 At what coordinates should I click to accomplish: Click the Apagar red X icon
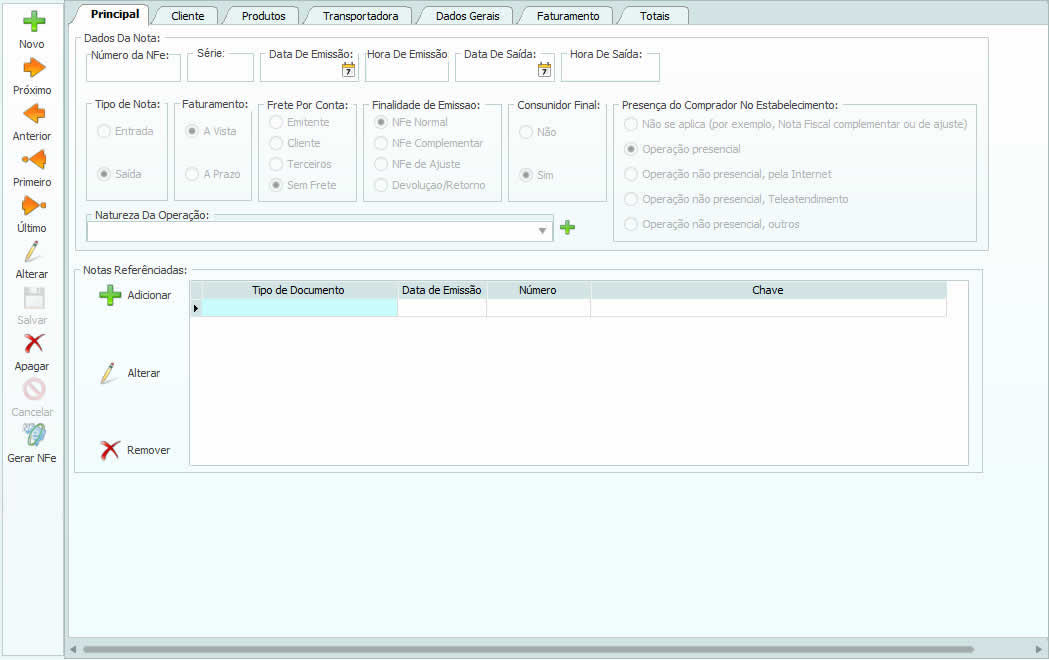(33, 344)
